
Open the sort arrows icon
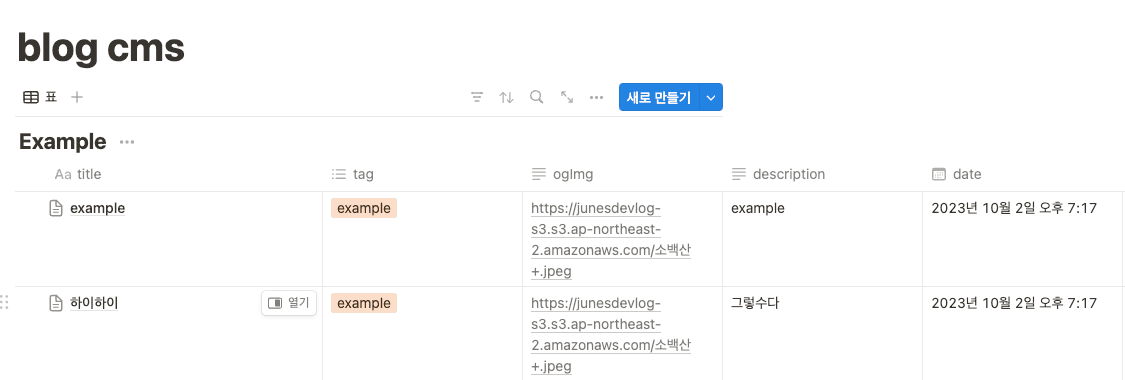(x=507, y=98)
